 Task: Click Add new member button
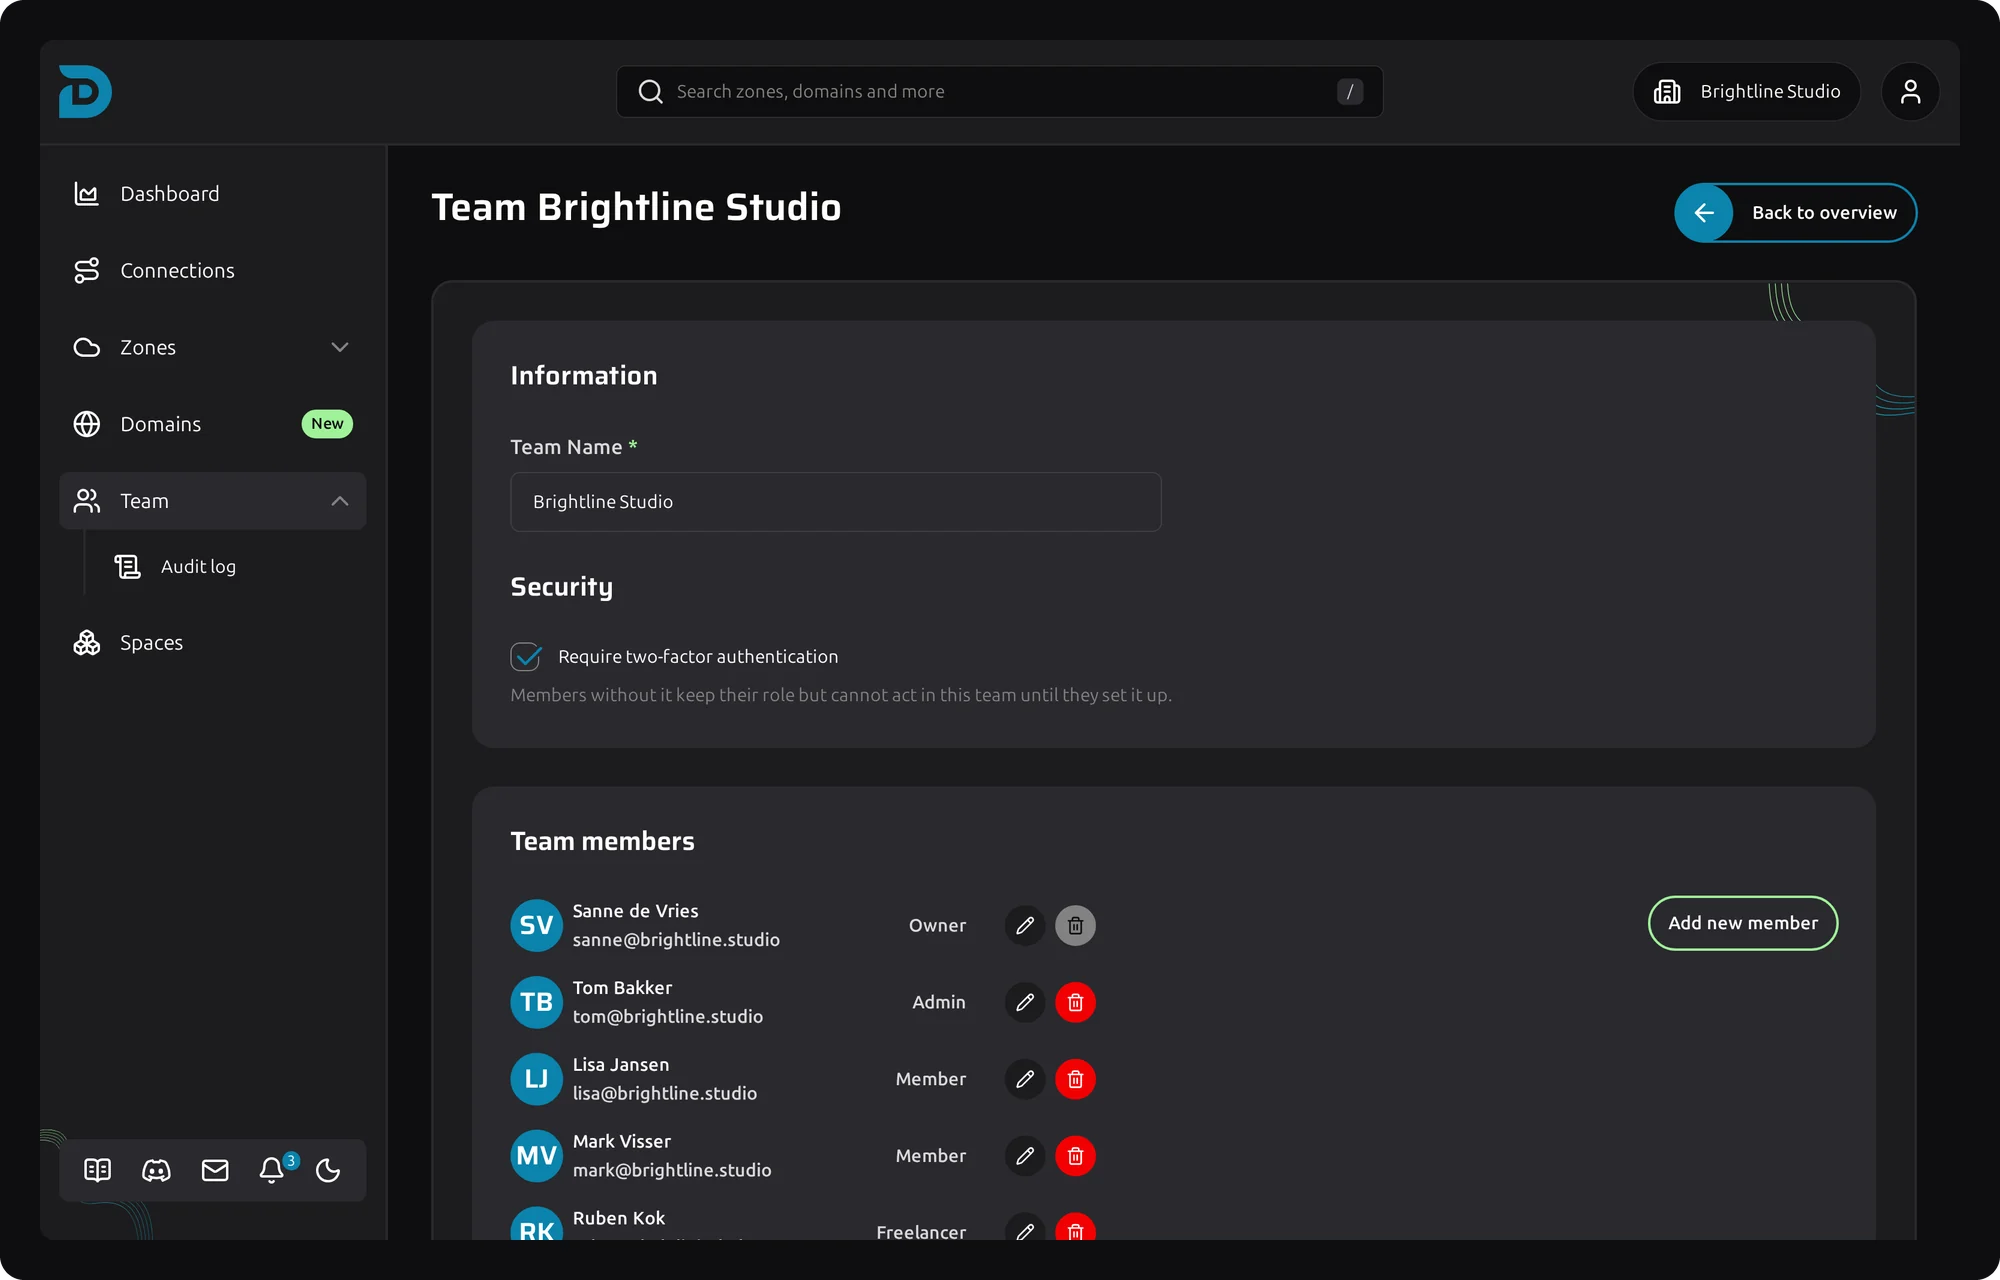[1743, 923]
